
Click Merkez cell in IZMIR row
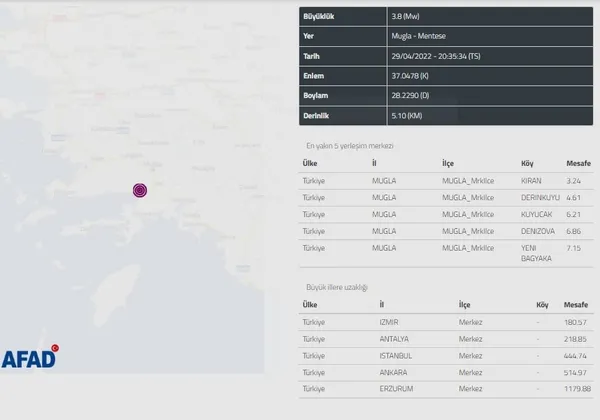[470, 322]
